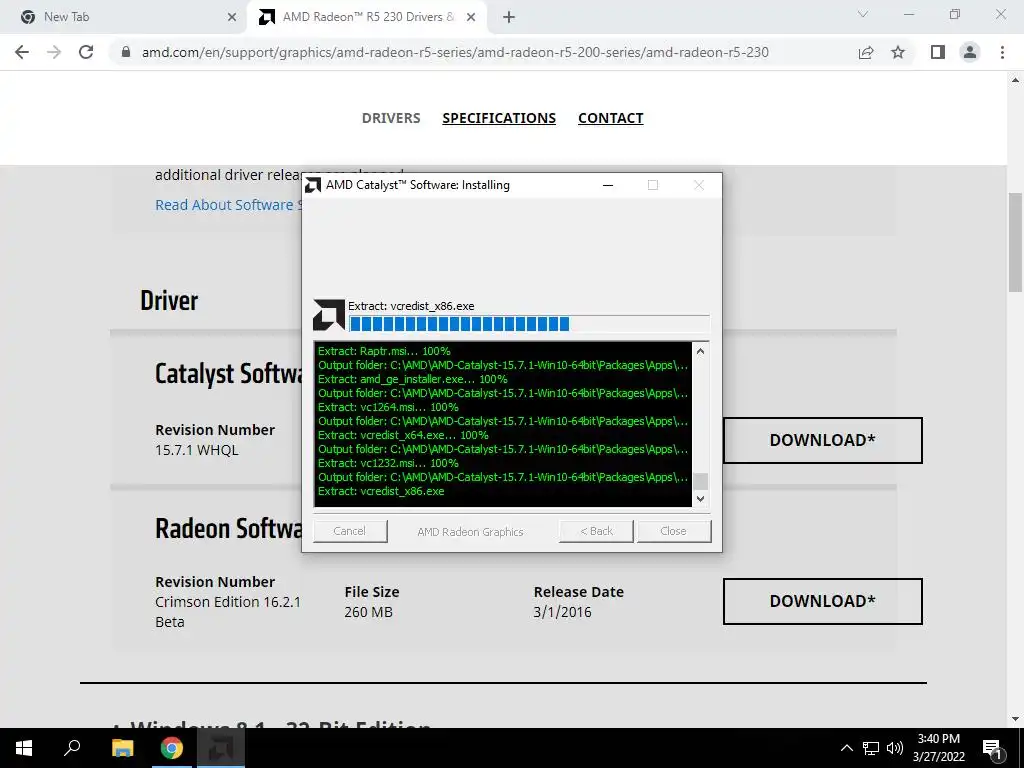Click the page scrollbar up arrow

pos(1016,80)
